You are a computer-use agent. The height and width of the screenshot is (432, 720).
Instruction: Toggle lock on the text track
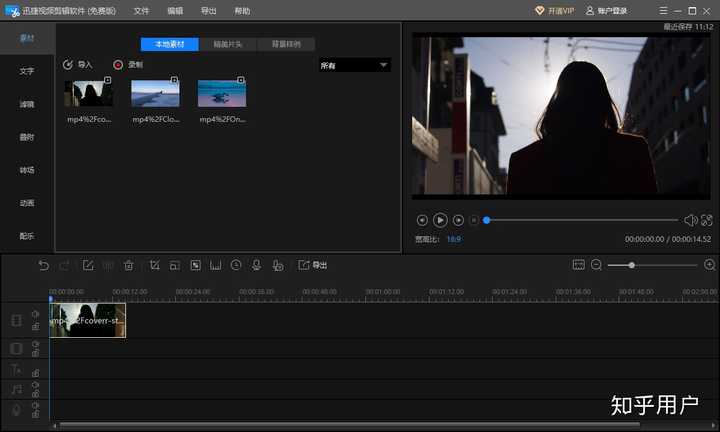pos(35,373)
